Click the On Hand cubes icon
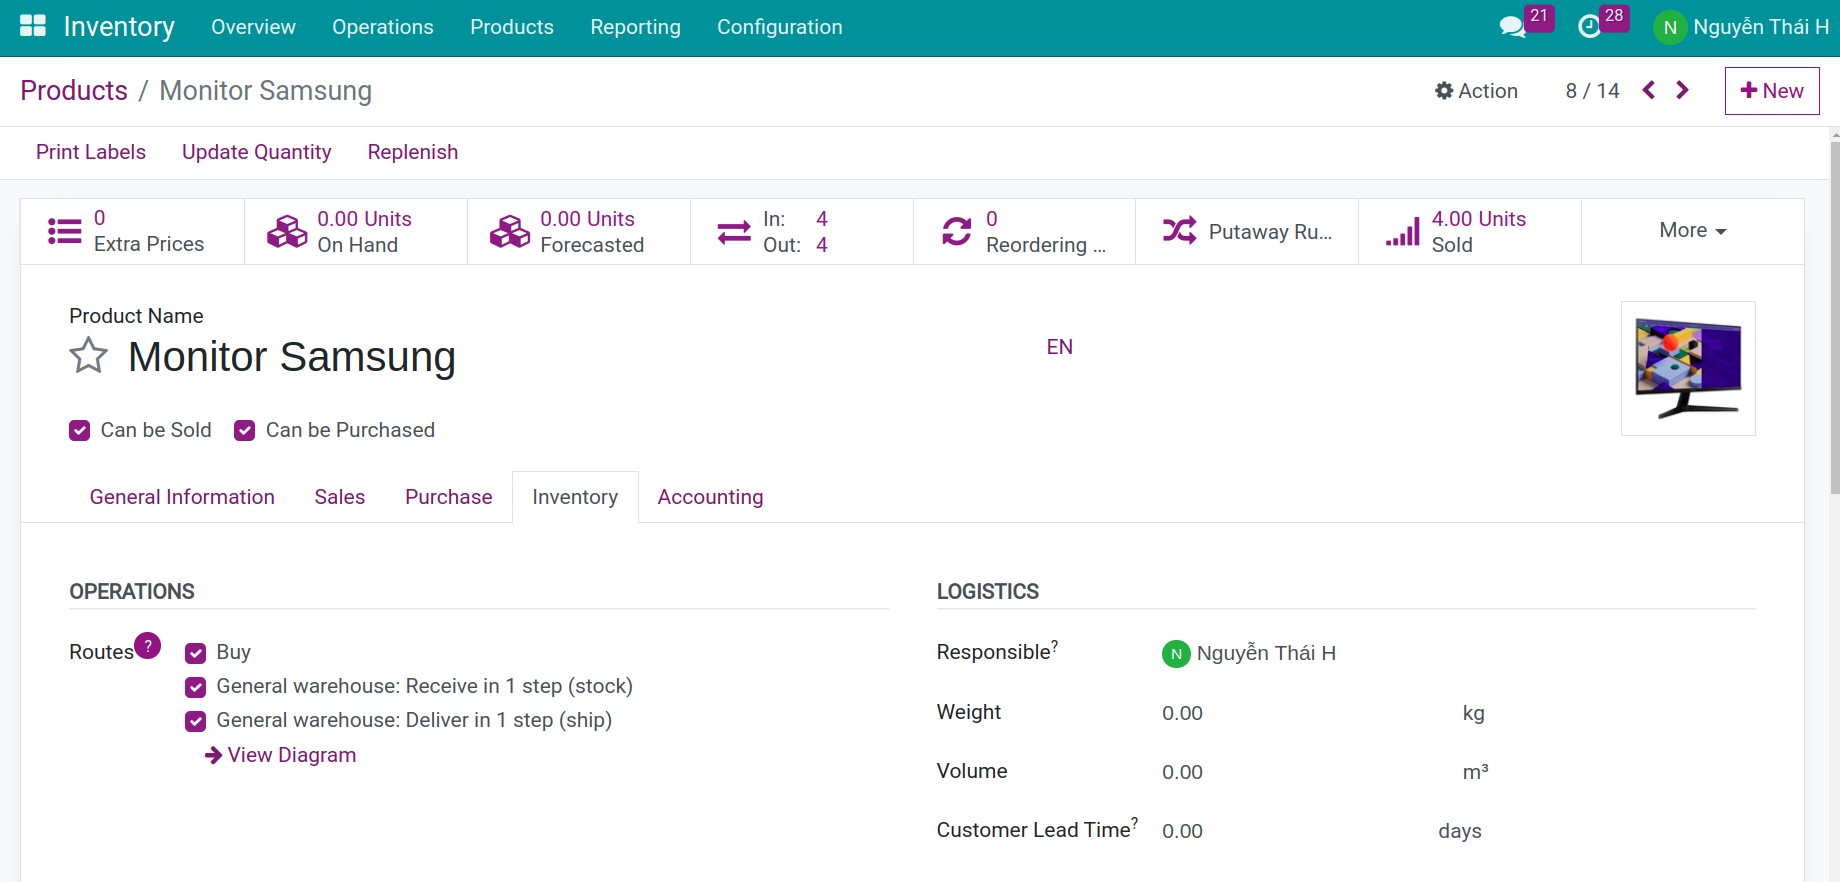 click(x=287, y=231)
